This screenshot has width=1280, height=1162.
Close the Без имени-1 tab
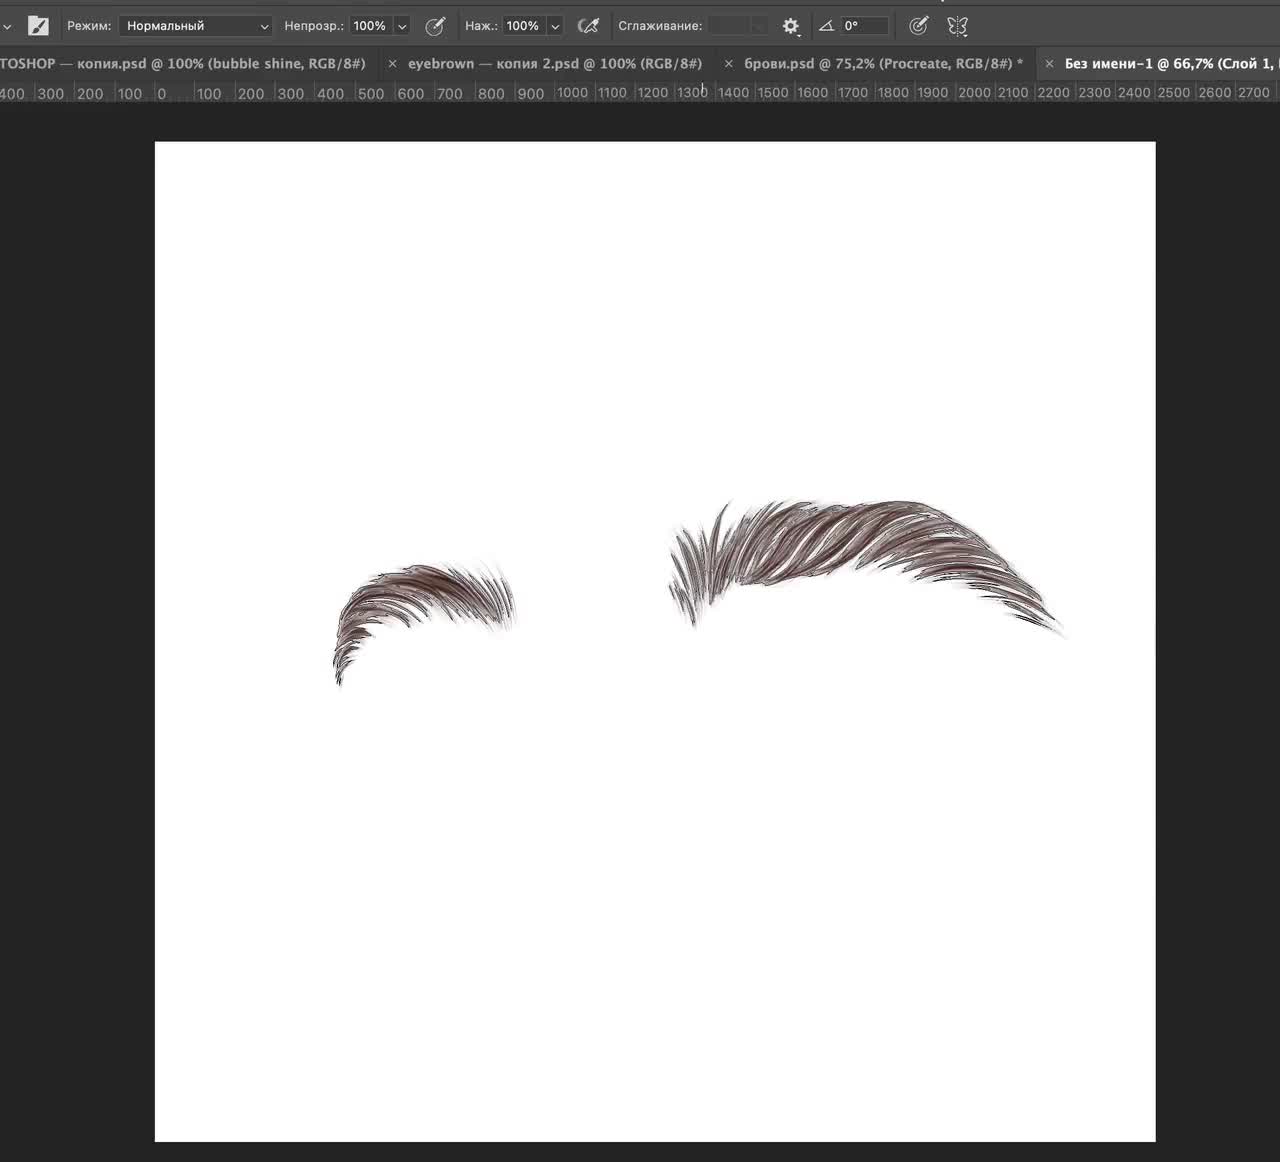(x=1049, y=63)
